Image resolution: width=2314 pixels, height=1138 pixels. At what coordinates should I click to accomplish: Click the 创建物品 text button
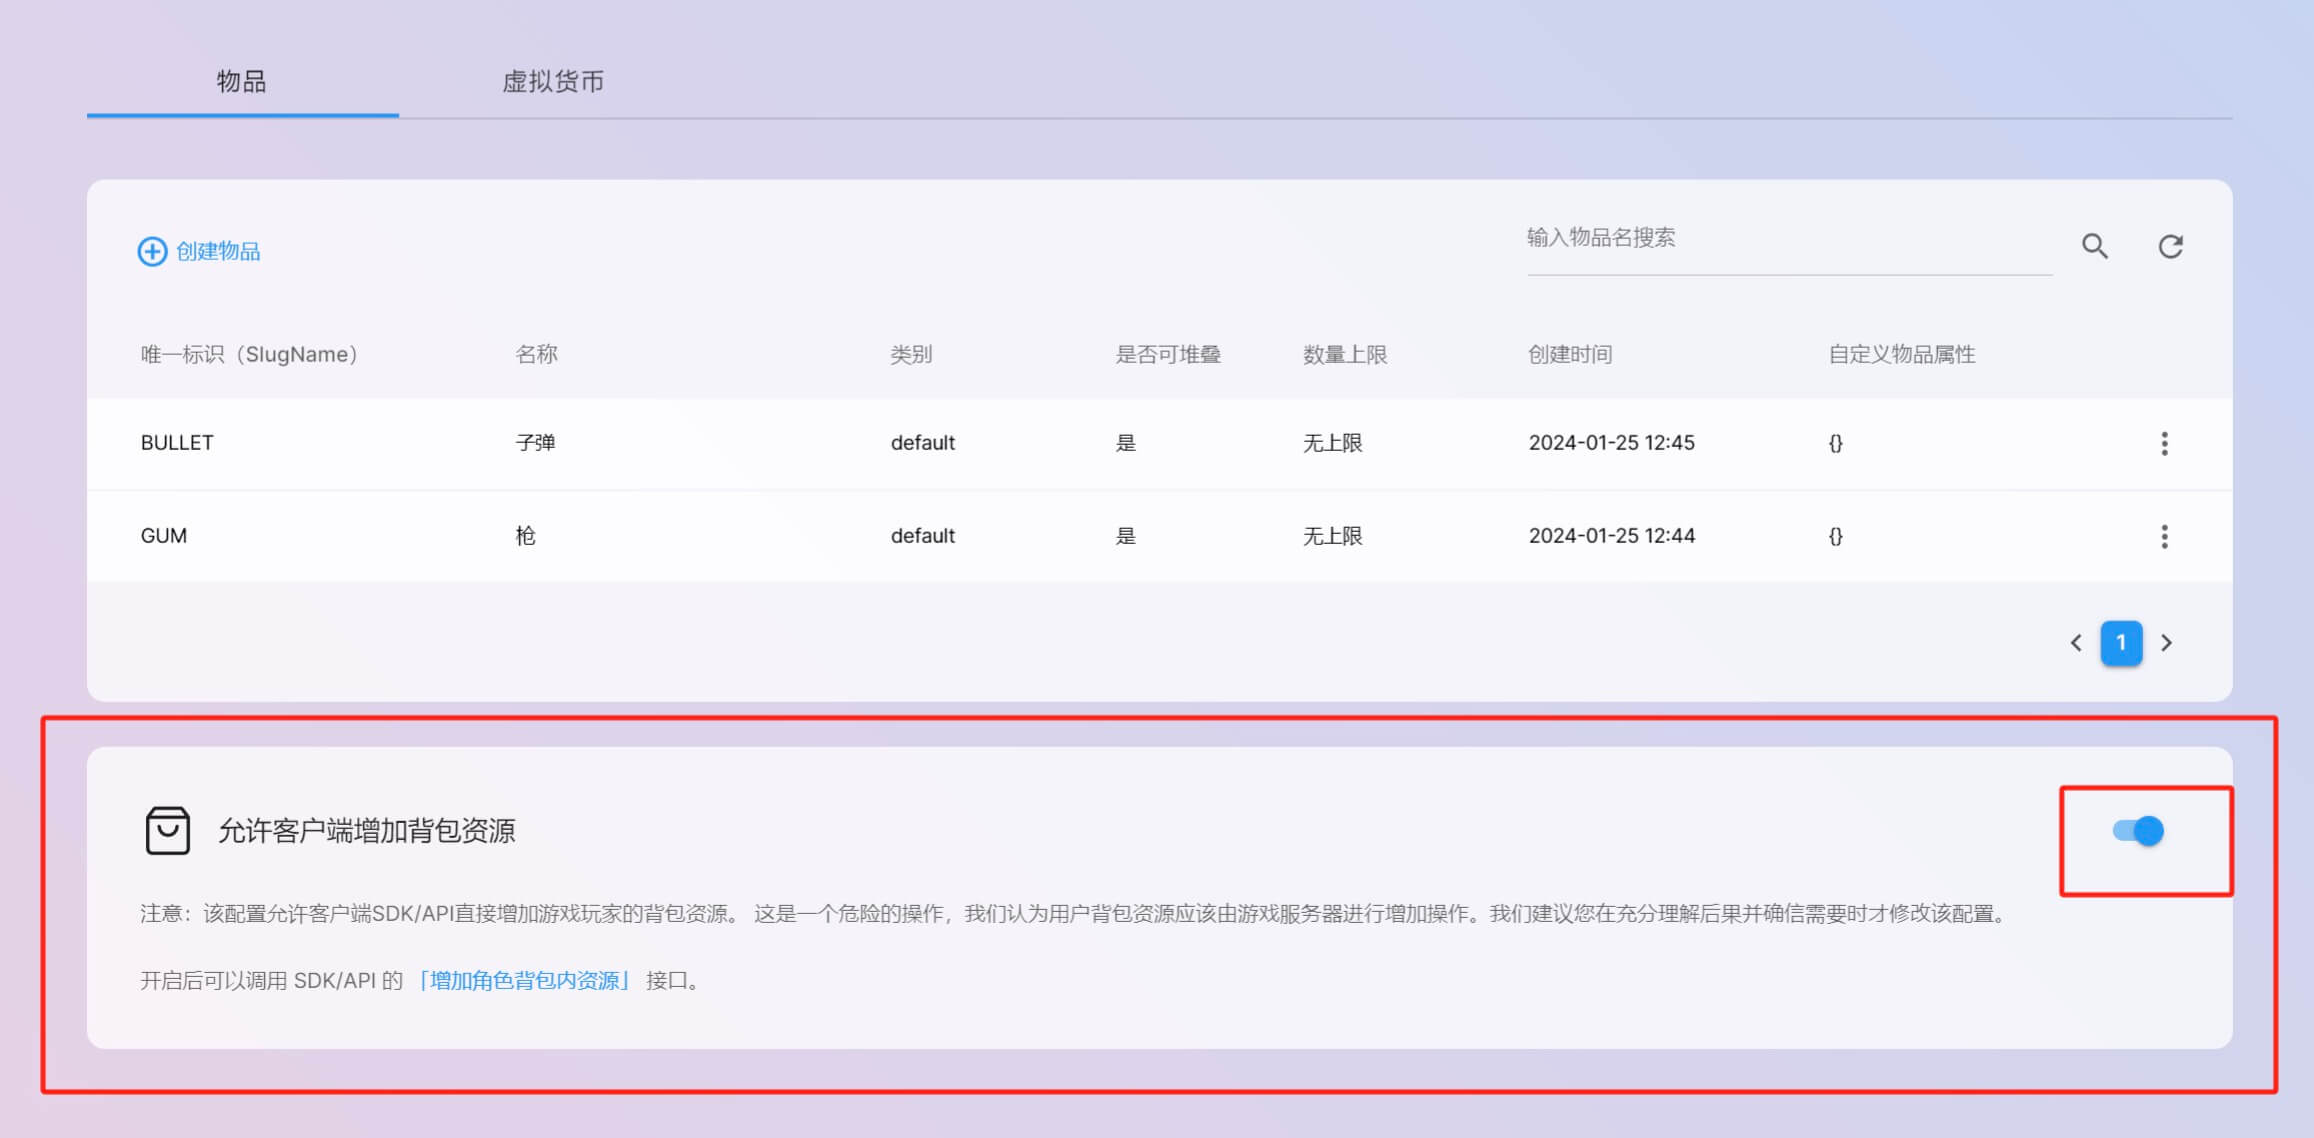click(x=218, y=251)
